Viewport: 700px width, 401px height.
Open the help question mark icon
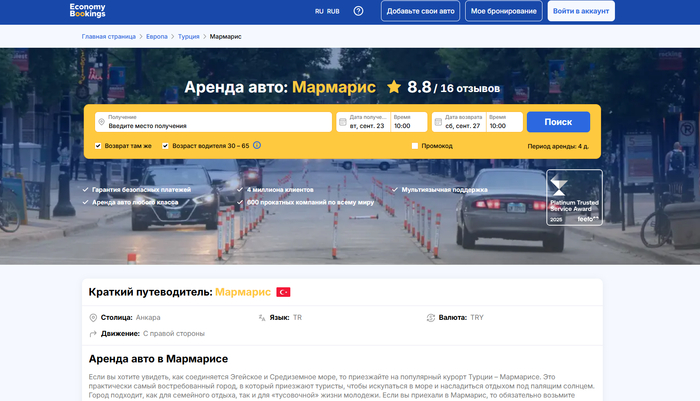pos(359,11)
